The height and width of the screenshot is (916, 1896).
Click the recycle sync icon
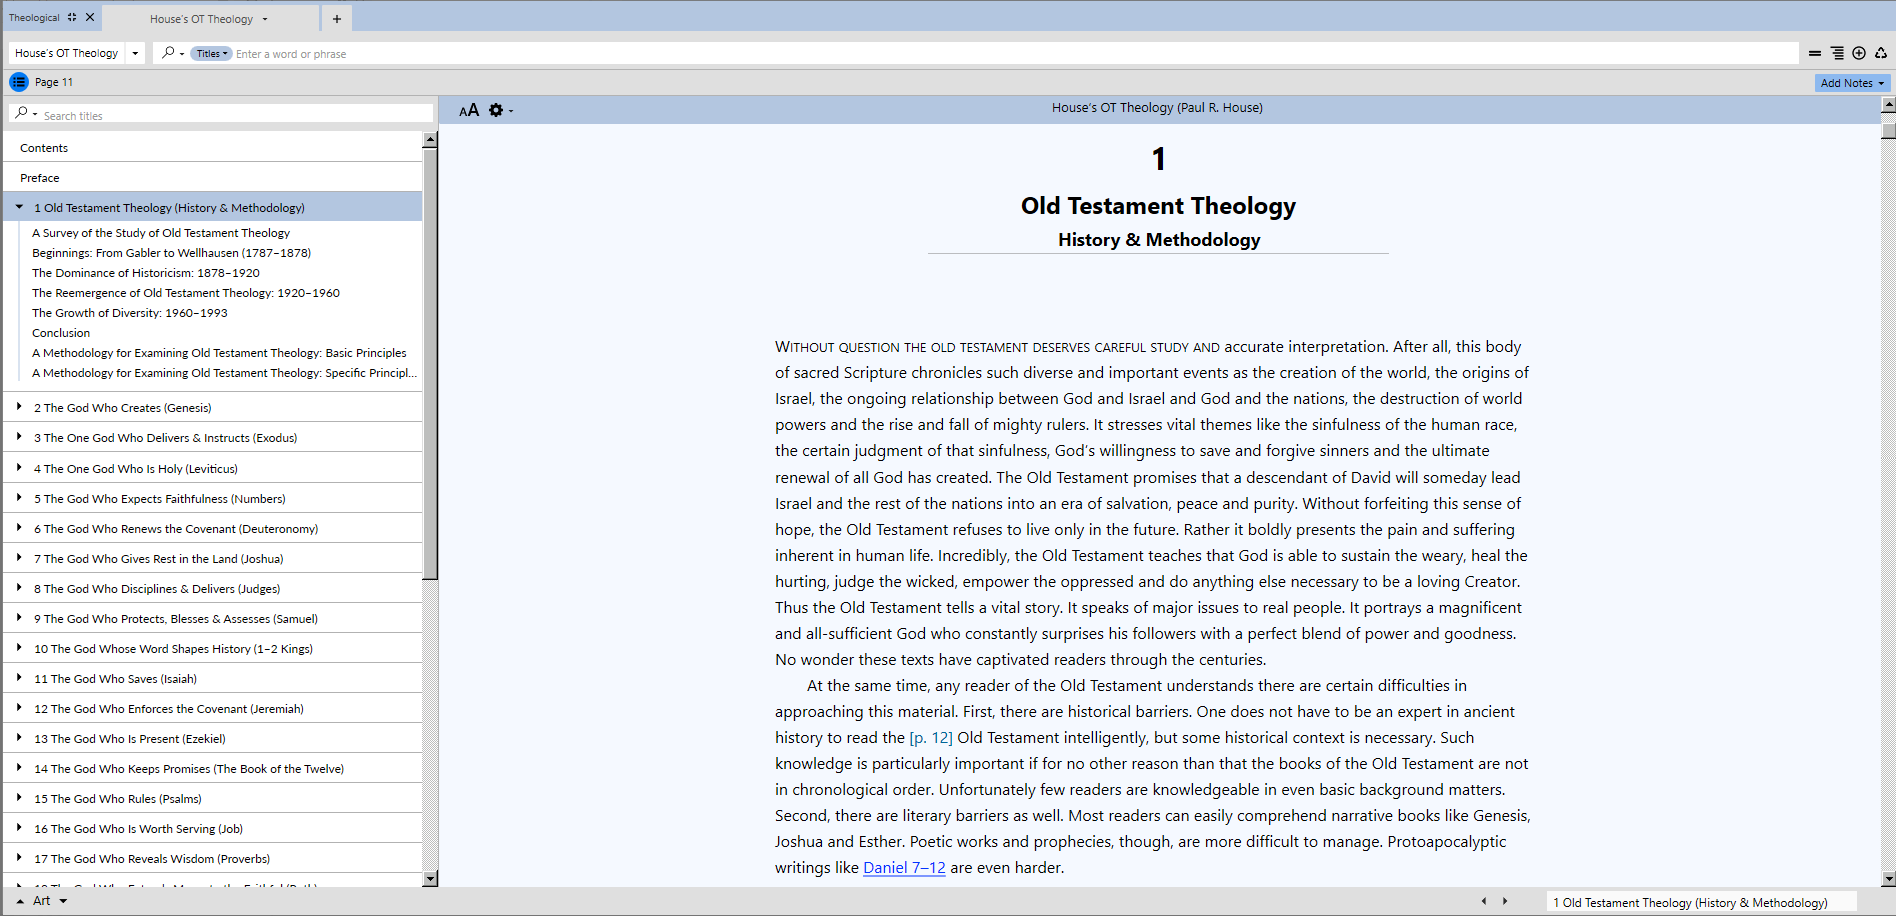pos(1881,53)
